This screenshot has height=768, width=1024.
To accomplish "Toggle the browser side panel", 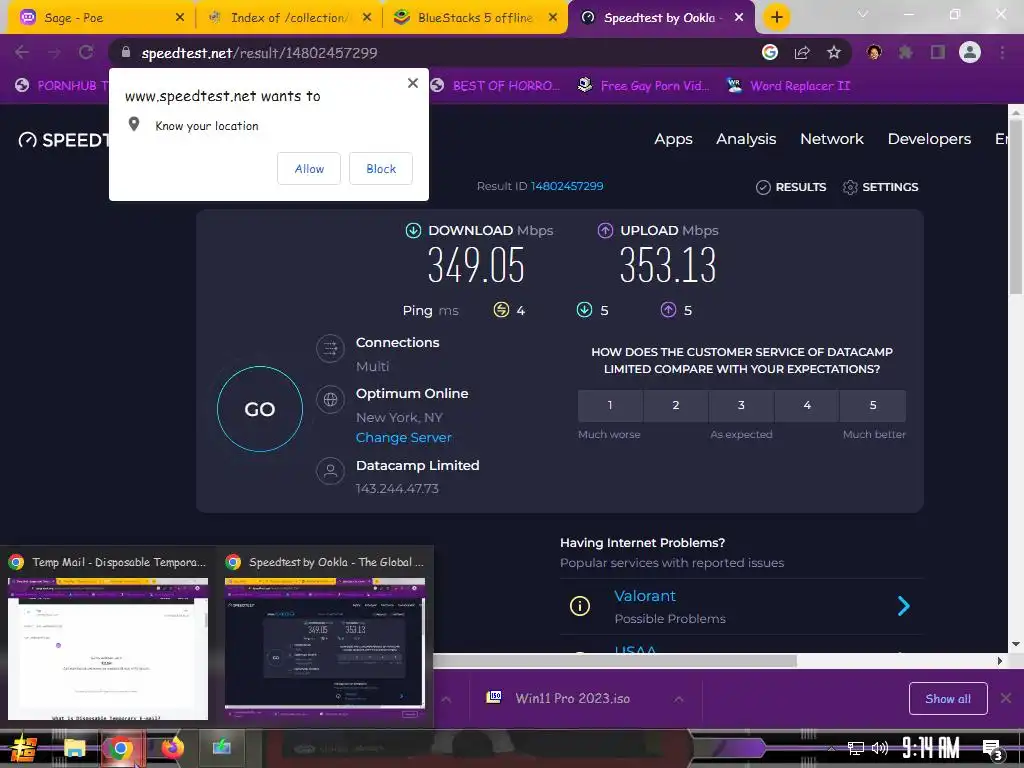I will click(938, 52).
